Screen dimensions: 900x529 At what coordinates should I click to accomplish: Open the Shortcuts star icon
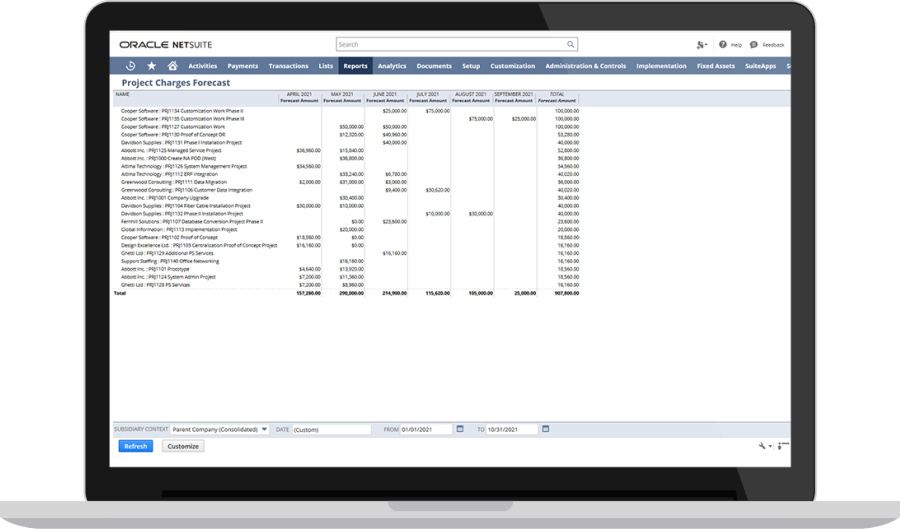(152, 65)
